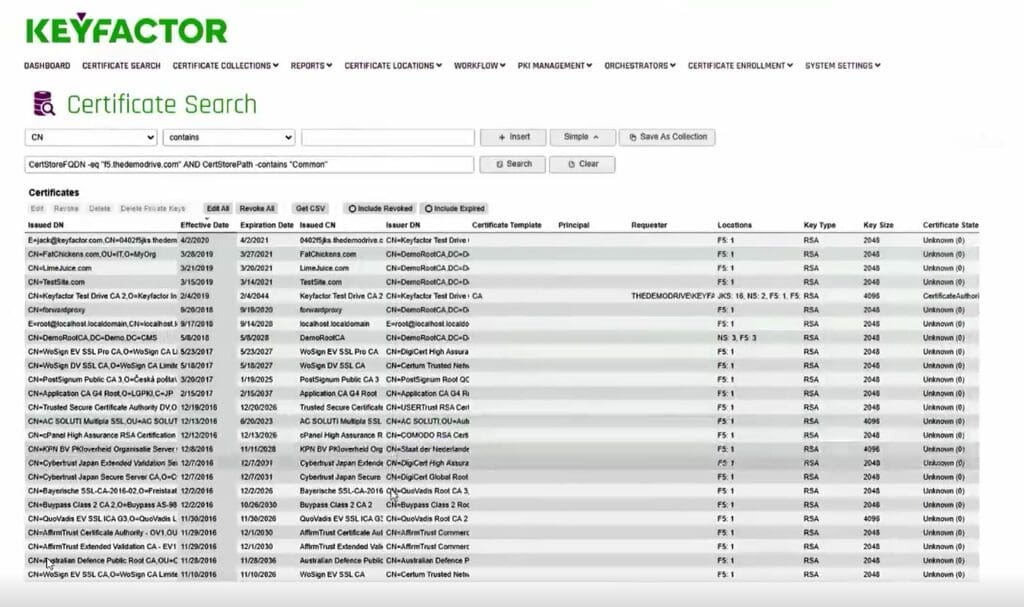The width and height of the screenshot is (1024, 607).
Task: Click the Delete Private Keys button
Action: pos(153,208)
